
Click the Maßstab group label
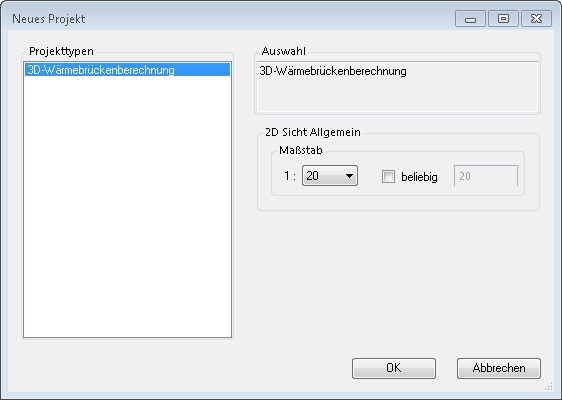point(301,150)
